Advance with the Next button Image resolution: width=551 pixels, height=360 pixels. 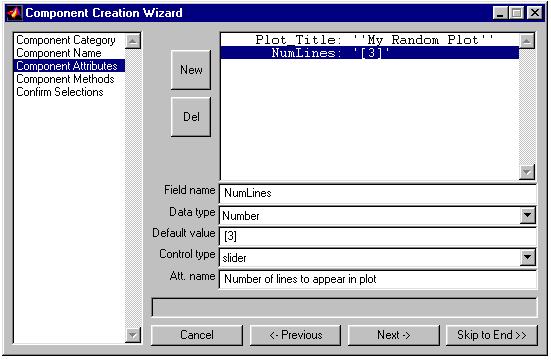(x=394, y=335)
